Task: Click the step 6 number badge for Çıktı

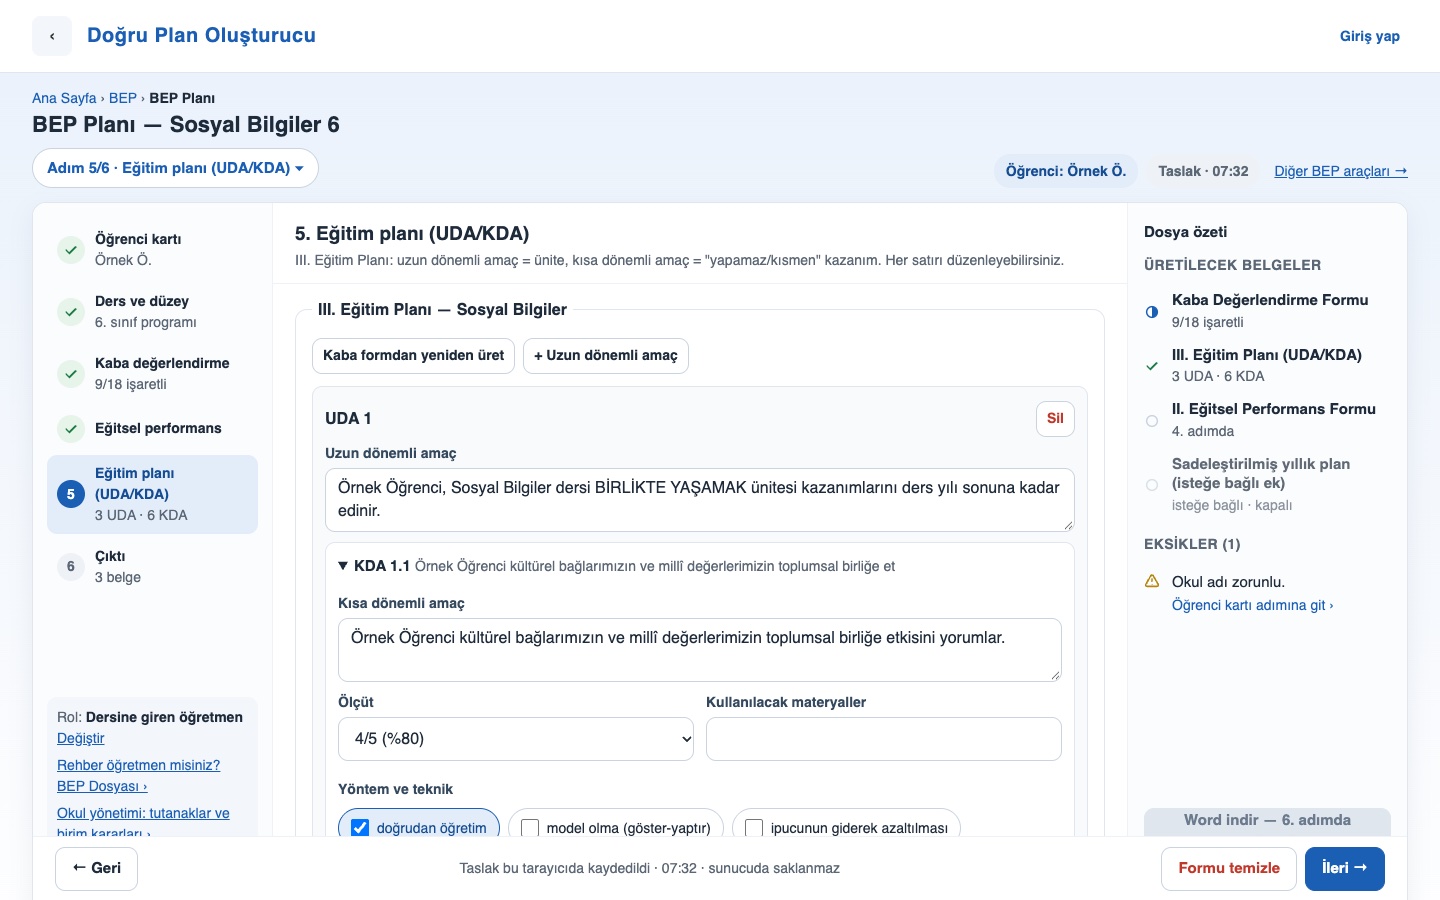Action: (70, 567)
